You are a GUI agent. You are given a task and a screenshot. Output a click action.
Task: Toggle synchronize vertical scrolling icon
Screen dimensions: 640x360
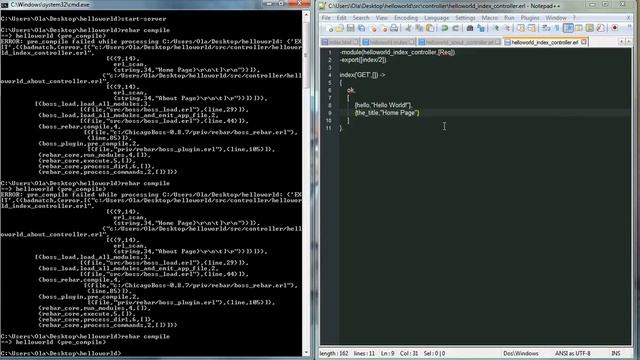[521, 28]
